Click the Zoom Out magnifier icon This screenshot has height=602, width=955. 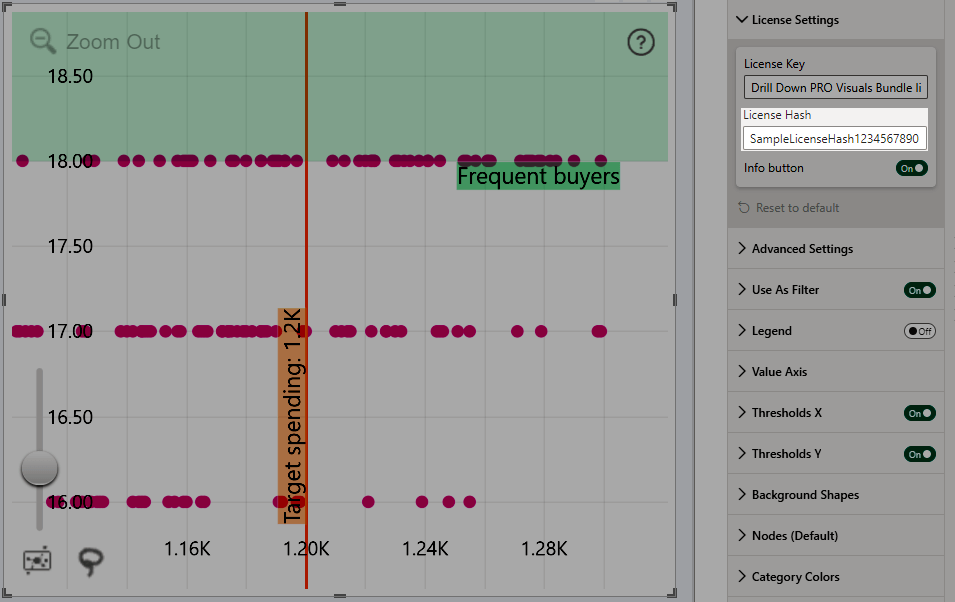(x=42, y=41)
